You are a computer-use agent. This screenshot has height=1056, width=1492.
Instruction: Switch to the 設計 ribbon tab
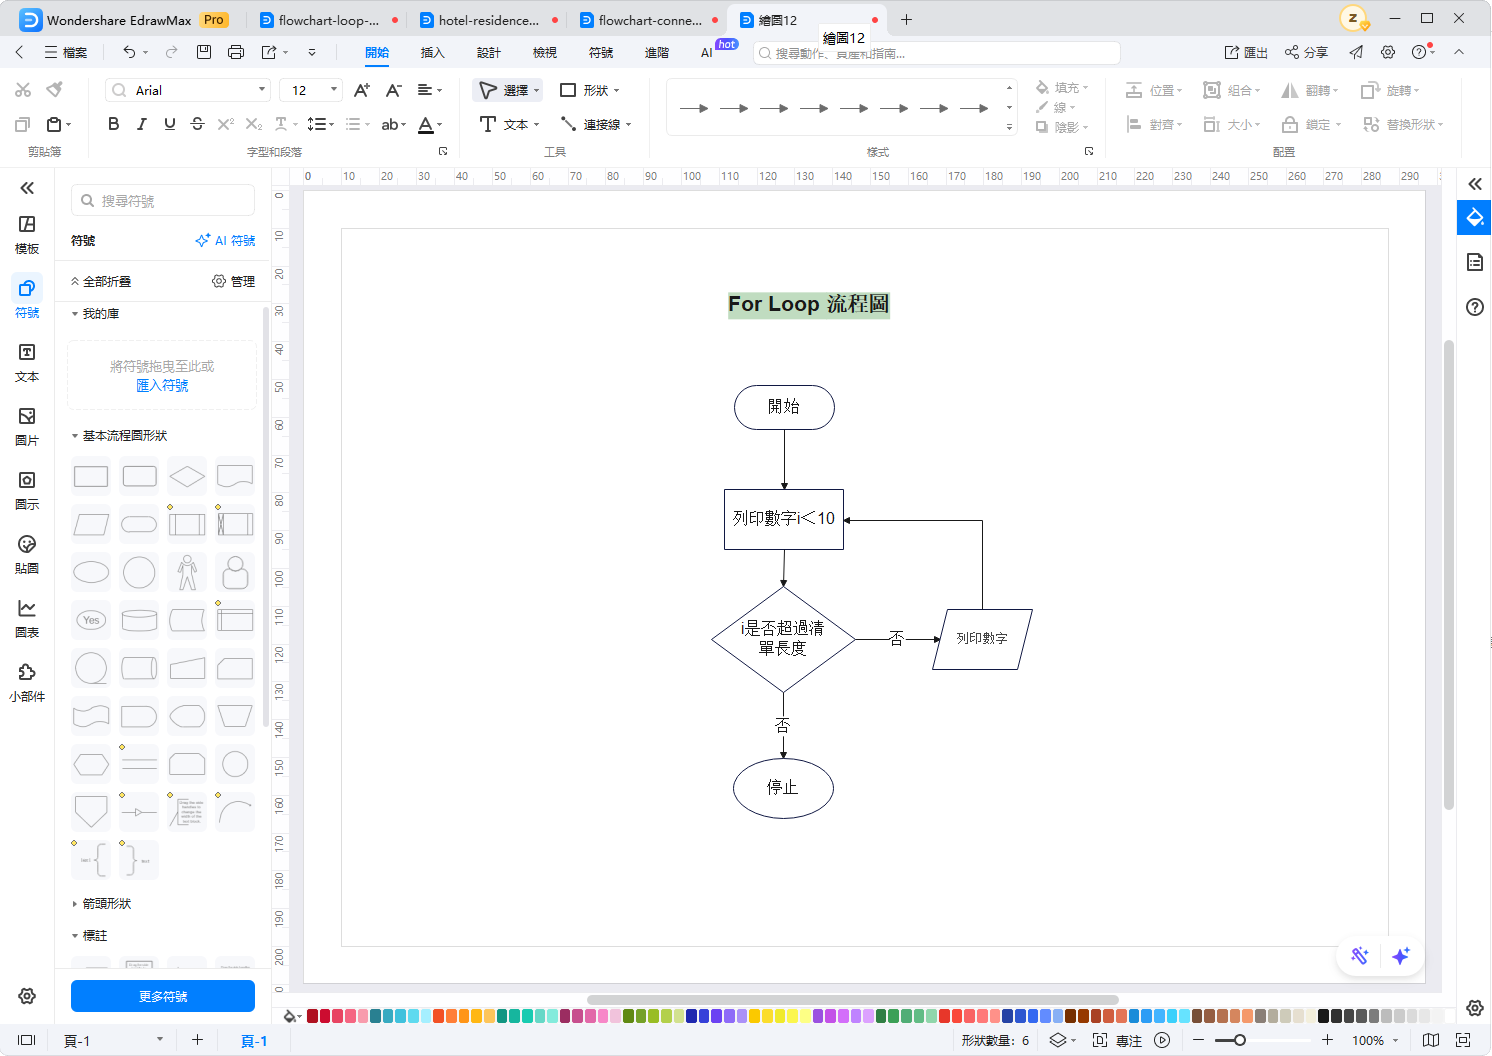(x=489, y=52)
